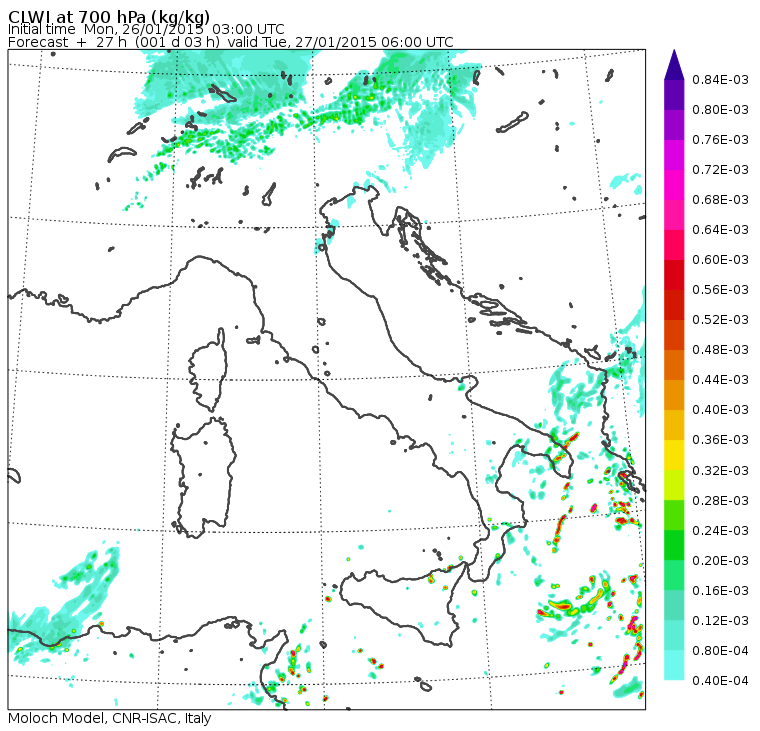Click the 0.68E-03 legend label
Viewport: 760px width, 731px height.
click(x=720, y=200)
